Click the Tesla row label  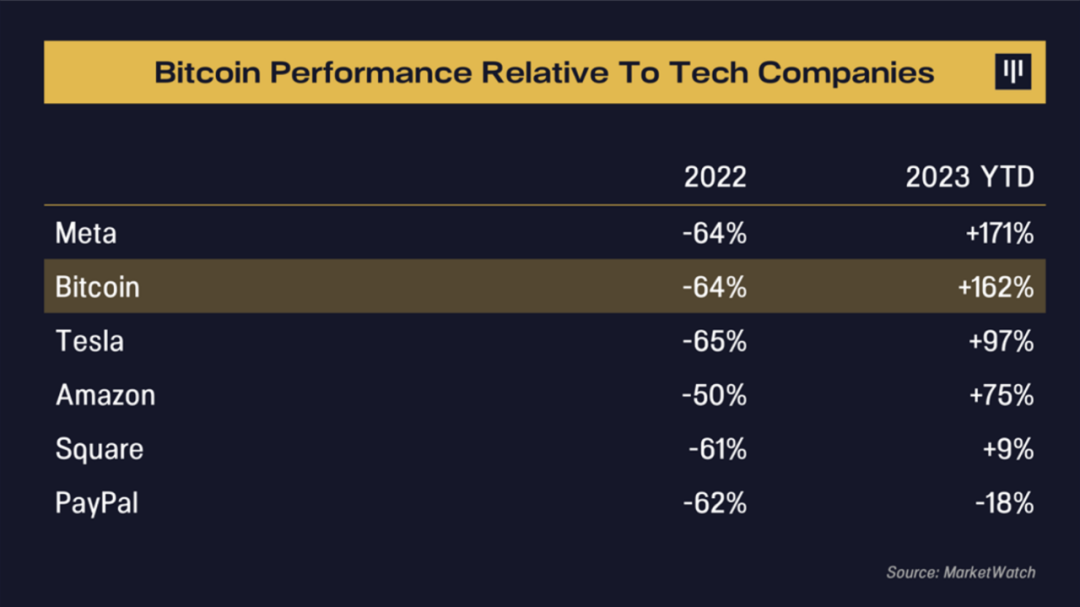tap(90, 341)
